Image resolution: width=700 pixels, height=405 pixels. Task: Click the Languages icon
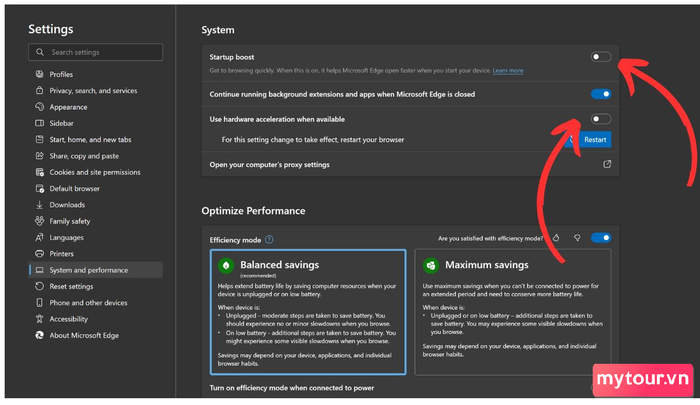click(39, 237)
